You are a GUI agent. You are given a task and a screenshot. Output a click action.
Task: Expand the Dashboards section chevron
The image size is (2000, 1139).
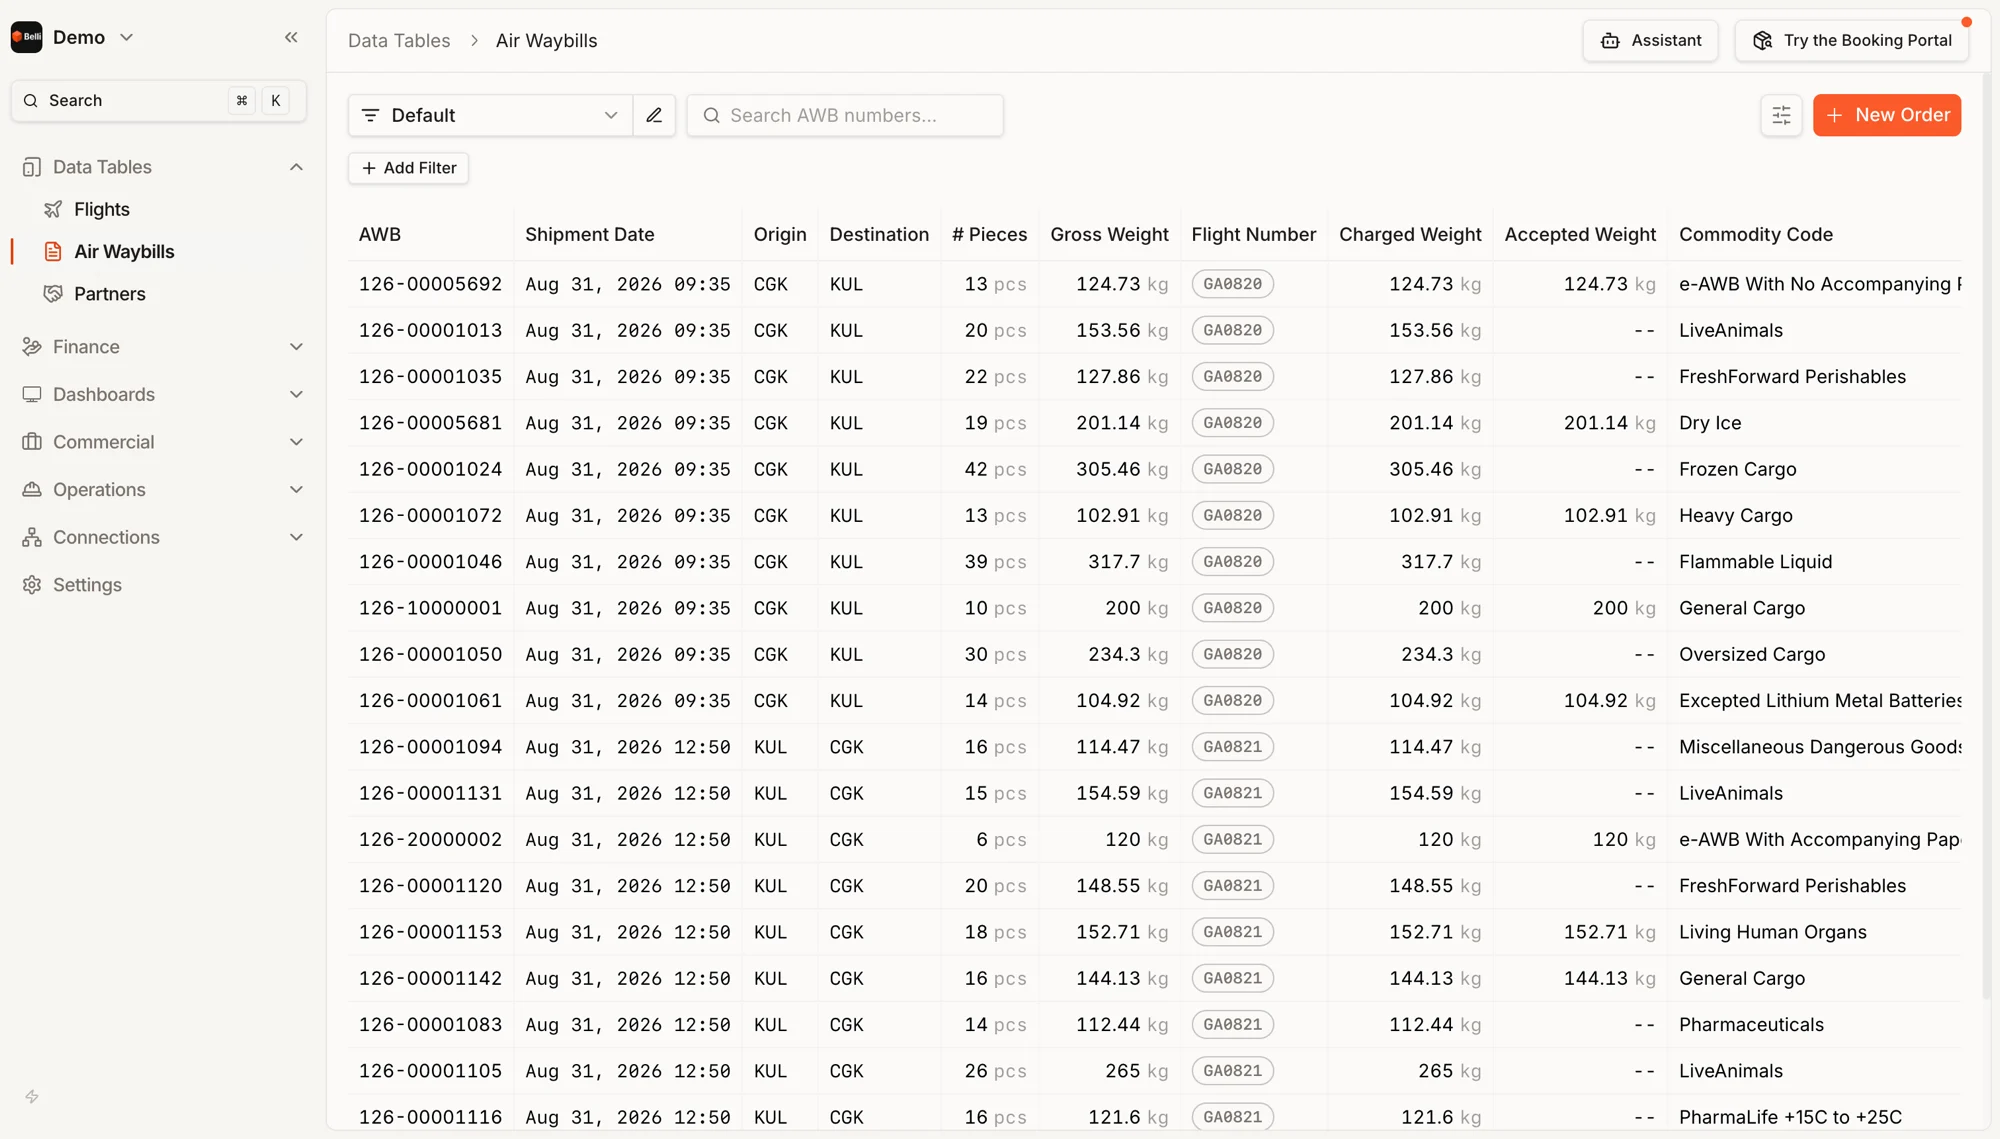pos(296,394)
